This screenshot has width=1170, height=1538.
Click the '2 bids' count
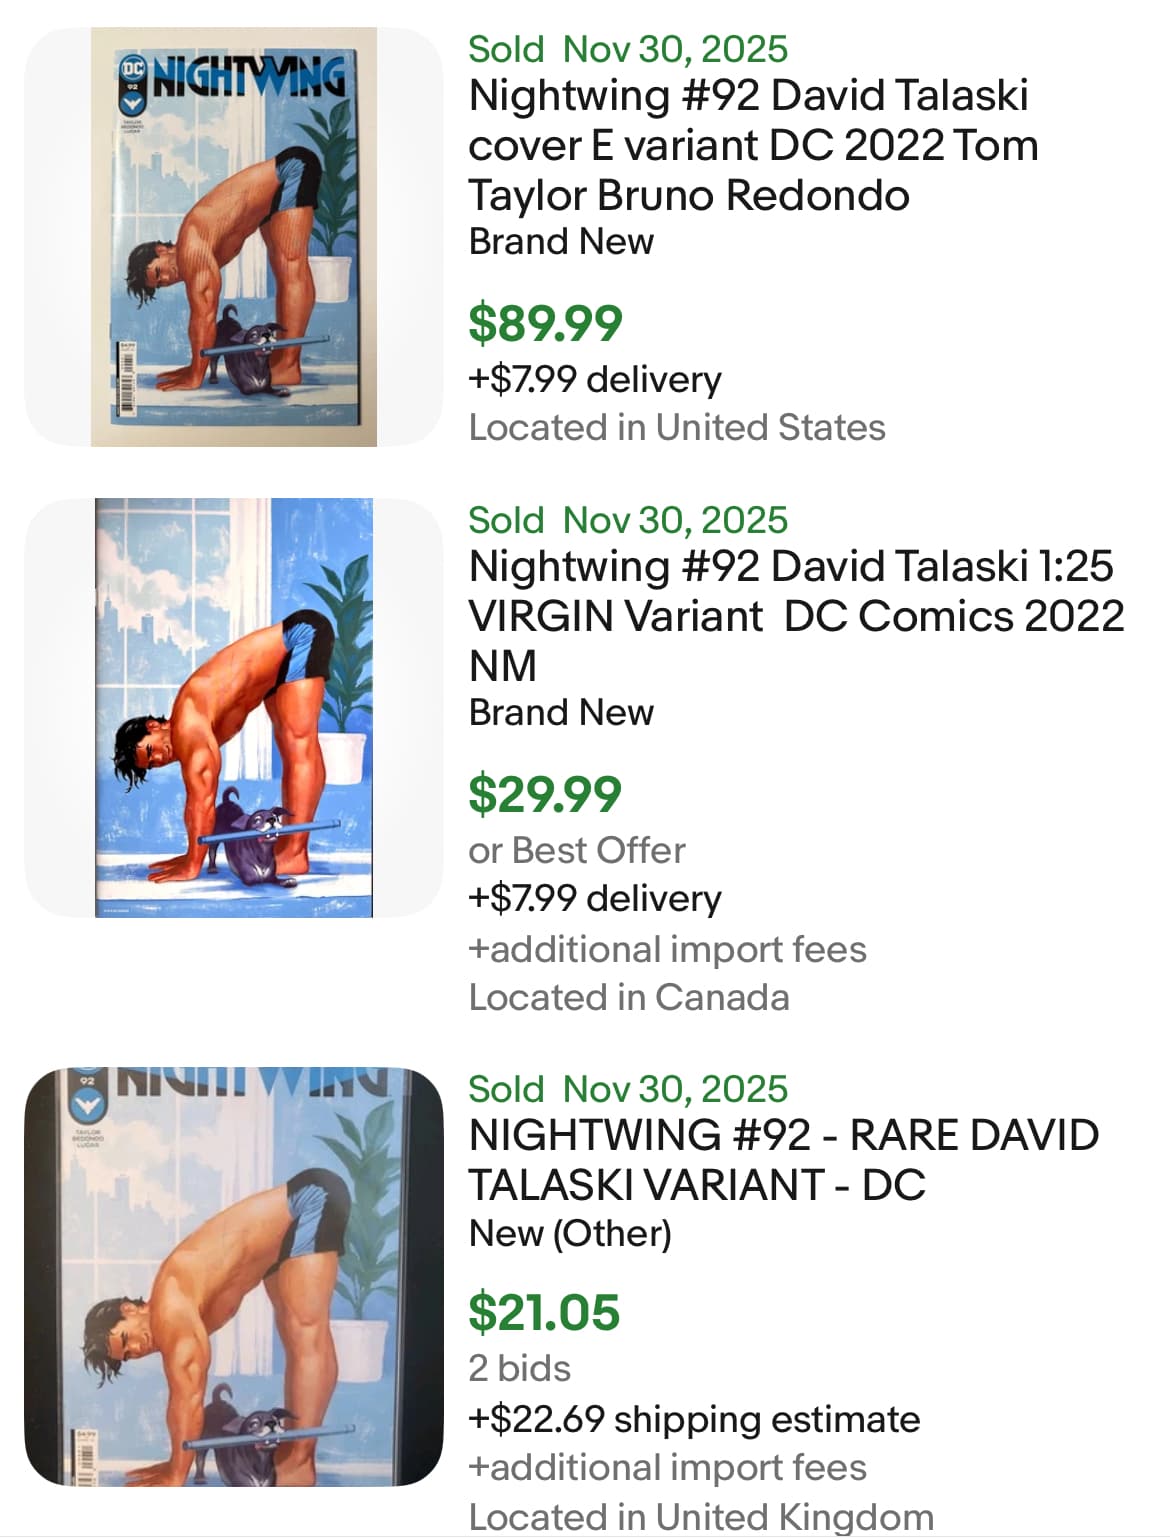[x=520, y=1369]
